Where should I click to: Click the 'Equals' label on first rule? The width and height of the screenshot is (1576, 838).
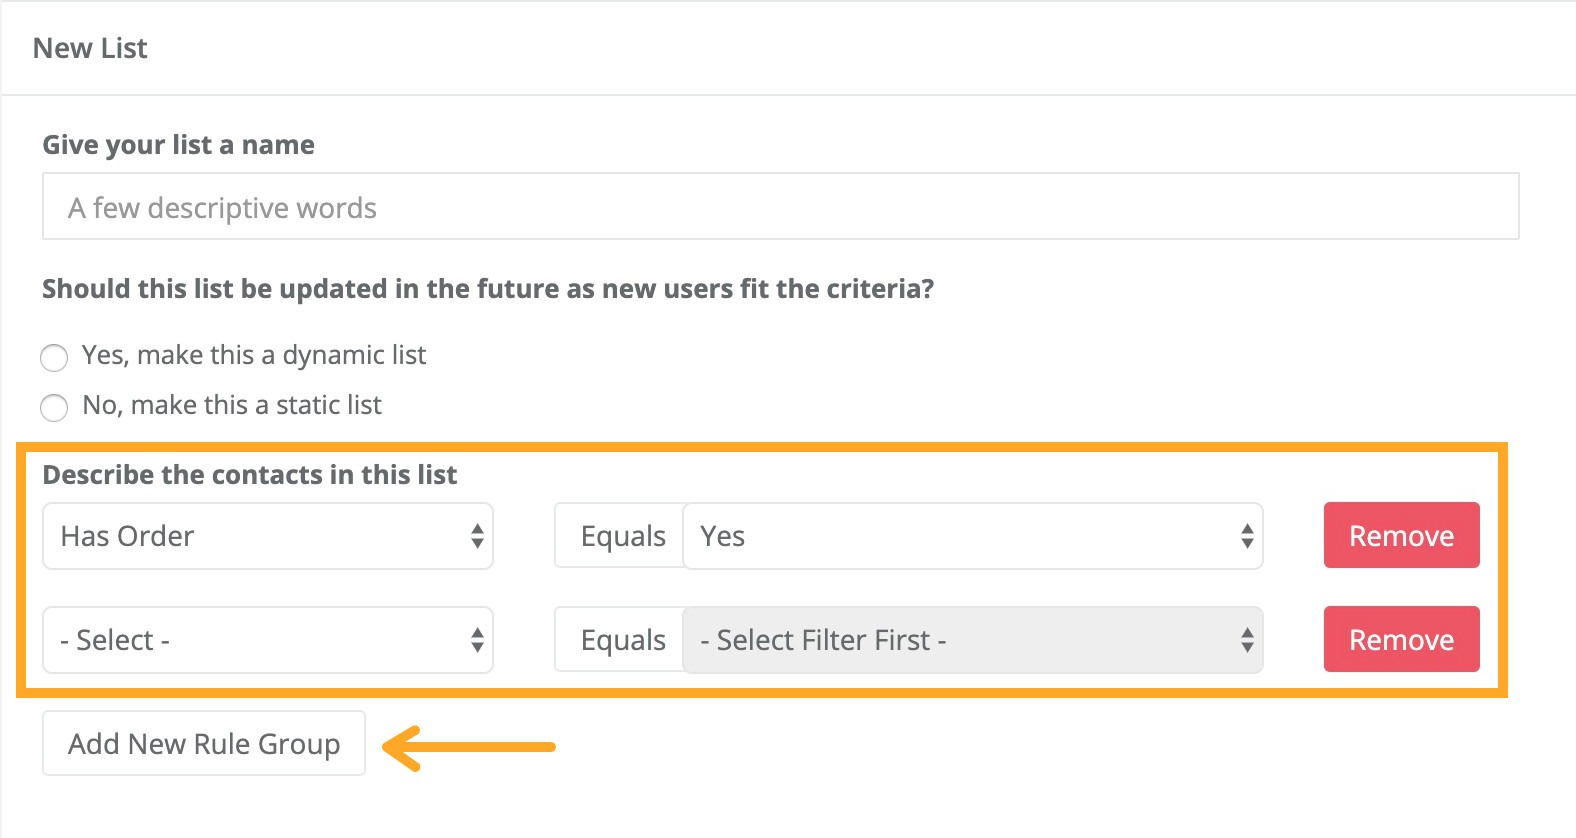click(x=623, y=536)
